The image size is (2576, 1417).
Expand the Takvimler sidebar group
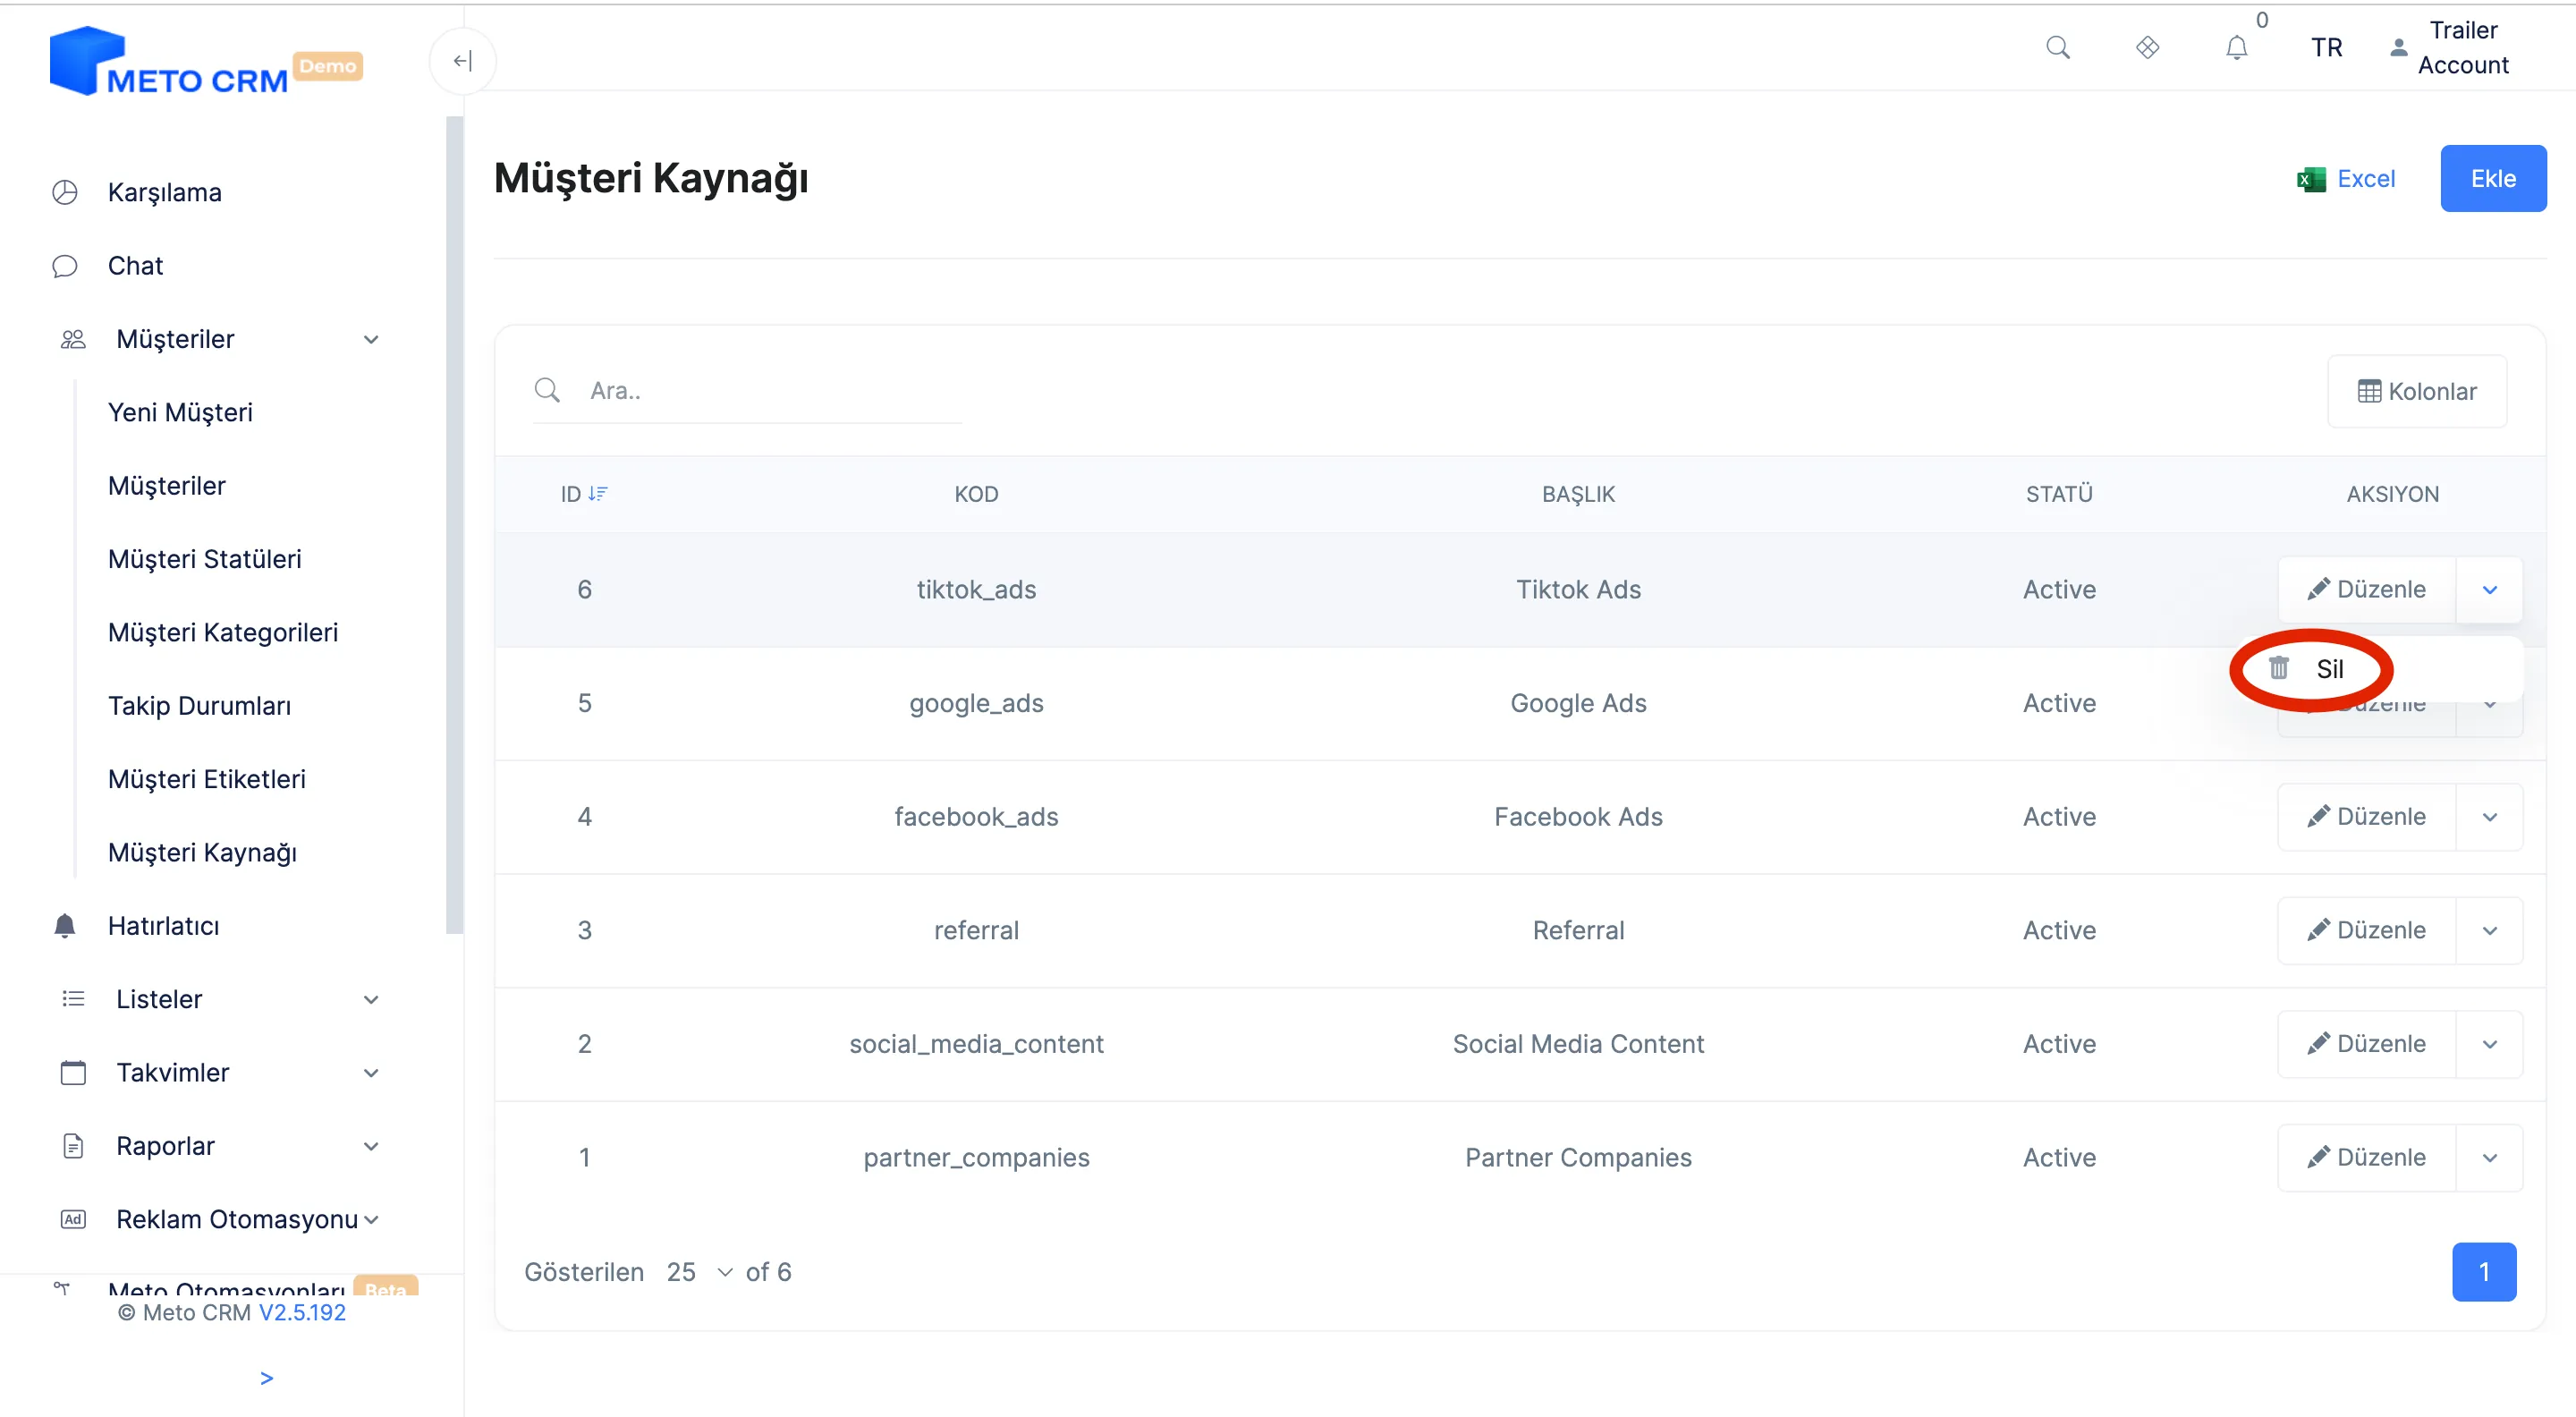(x=220, y=1073)
